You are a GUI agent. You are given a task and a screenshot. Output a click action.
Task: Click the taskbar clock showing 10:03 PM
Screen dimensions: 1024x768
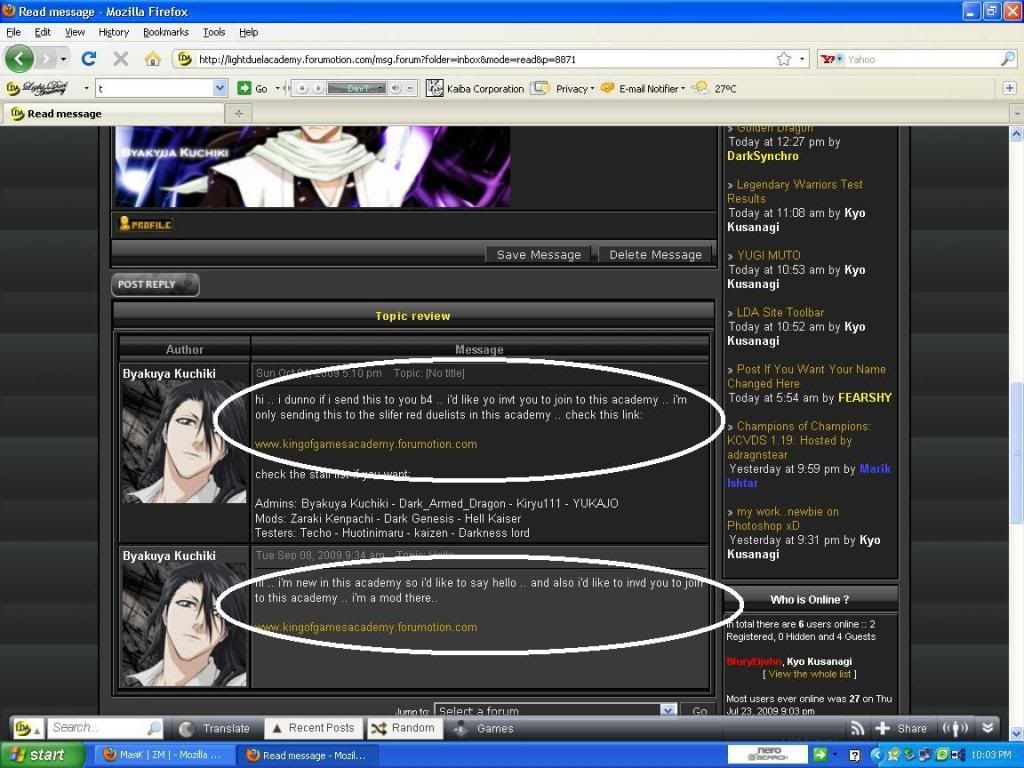pyautogui.click(x=990, y=755)
